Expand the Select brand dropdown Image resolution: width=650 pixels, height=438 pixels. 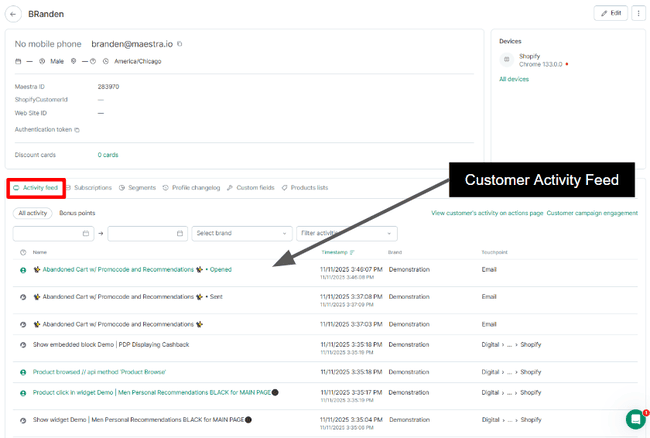click(242, 233)
